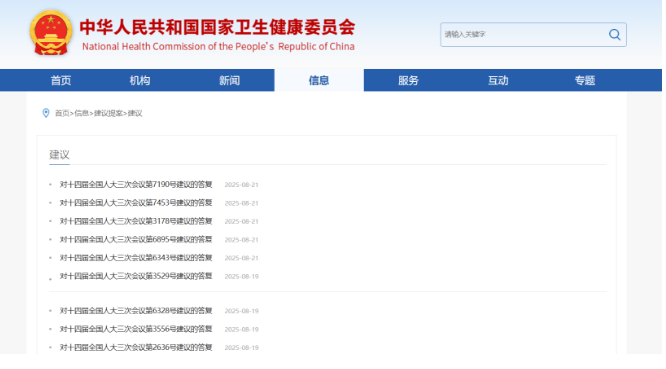Open the 专题 navigation tab
Screen dimensions: 666x369
pyautogui.click(x=585, y=80)
